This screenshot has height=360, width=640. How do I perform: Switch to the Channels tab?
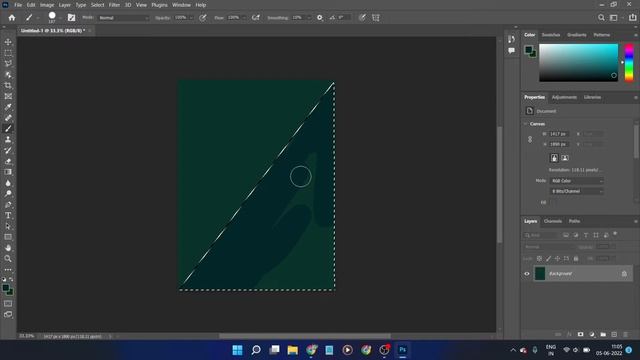[553, 221]
